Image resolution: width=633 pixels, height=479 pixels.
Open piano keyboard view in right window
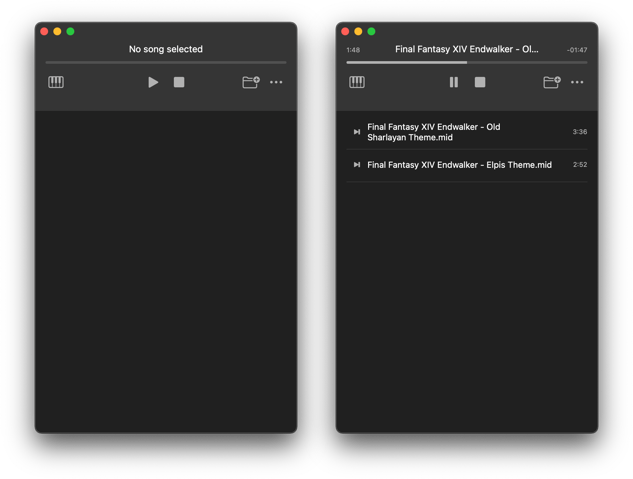357,82
